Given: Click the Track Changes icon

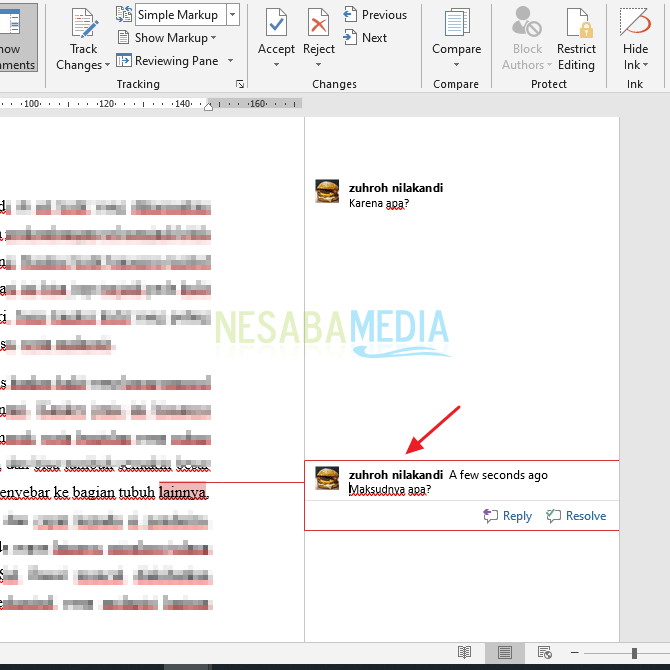Looking at the screenshot, I should (84, 25).
